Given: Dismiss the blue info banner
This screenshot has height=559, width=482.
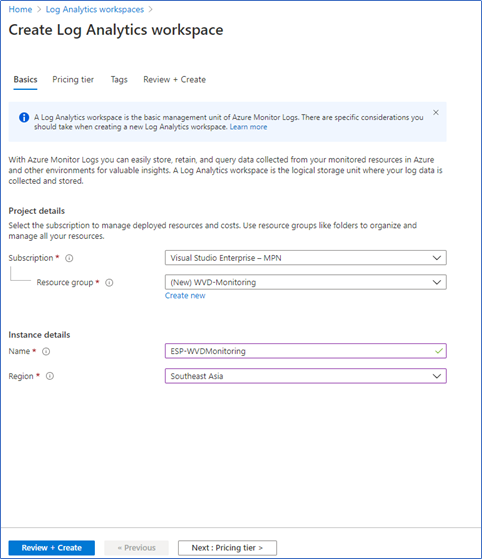Looking at the screenshot, I should tap(436, 113).
